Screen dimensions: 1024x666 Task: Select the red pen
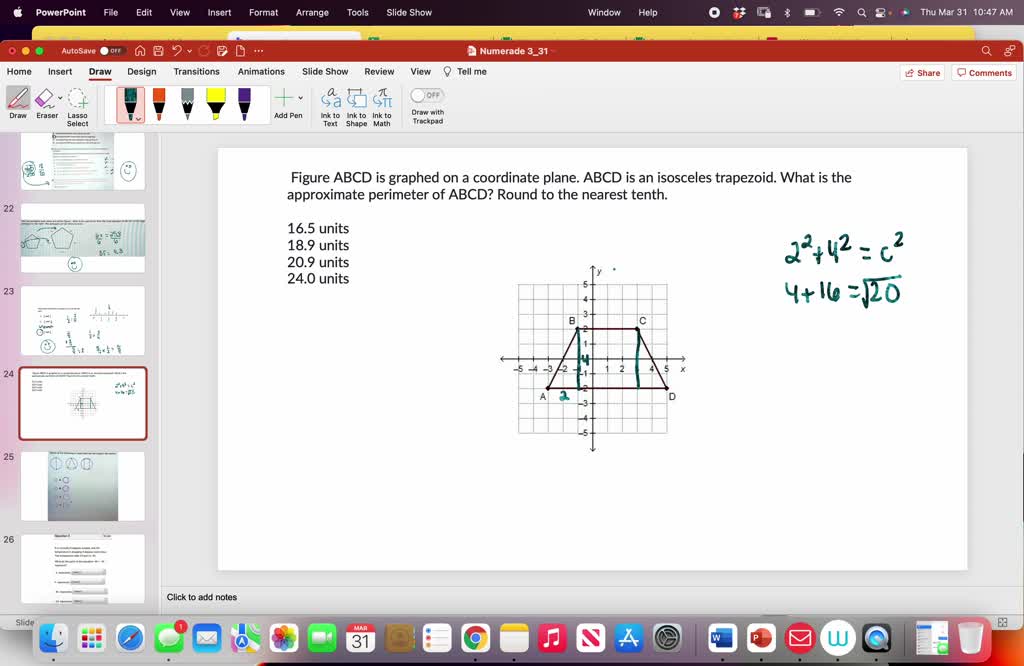(x=158, y=104)
